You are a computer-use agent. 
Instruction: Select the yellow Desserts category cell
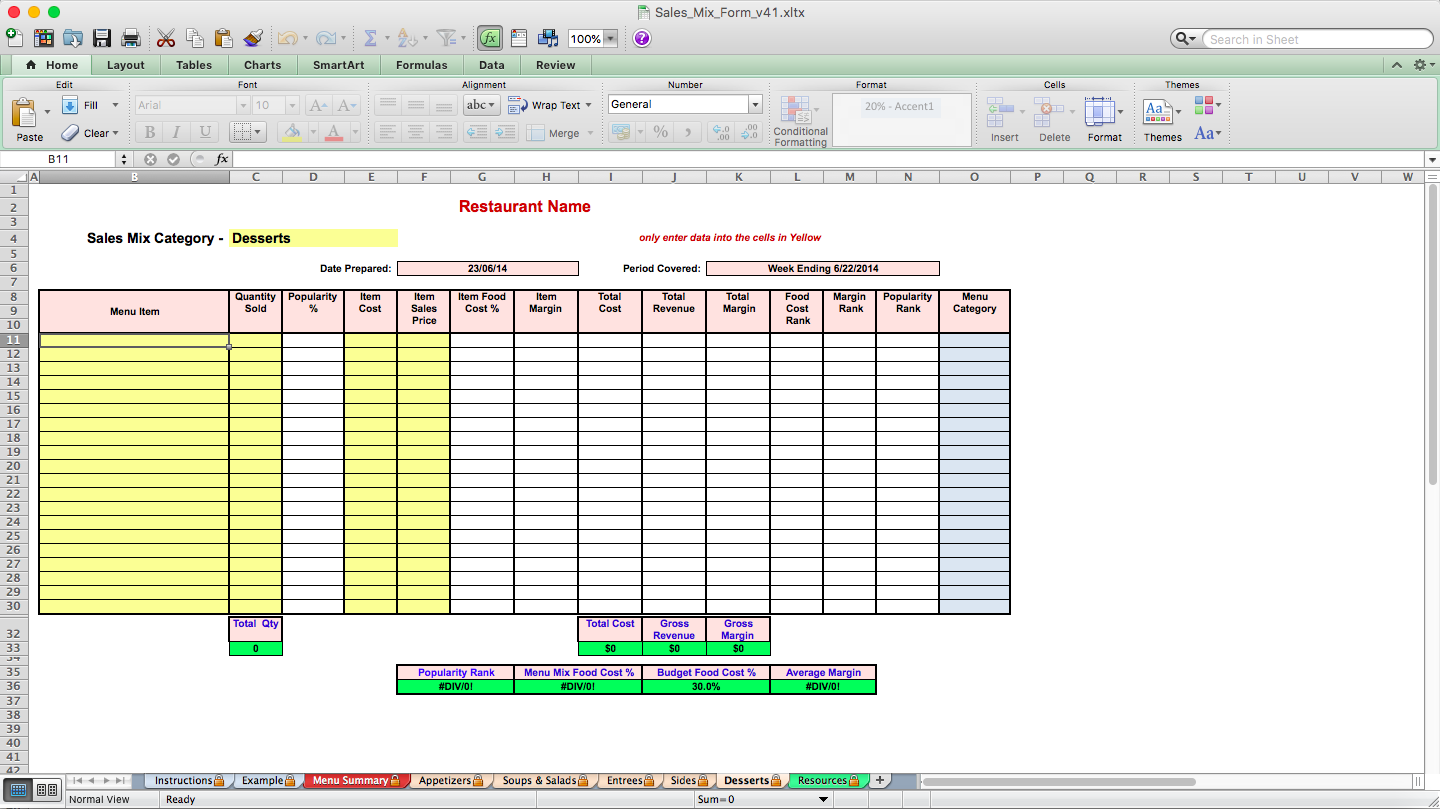tap(313, 238)
